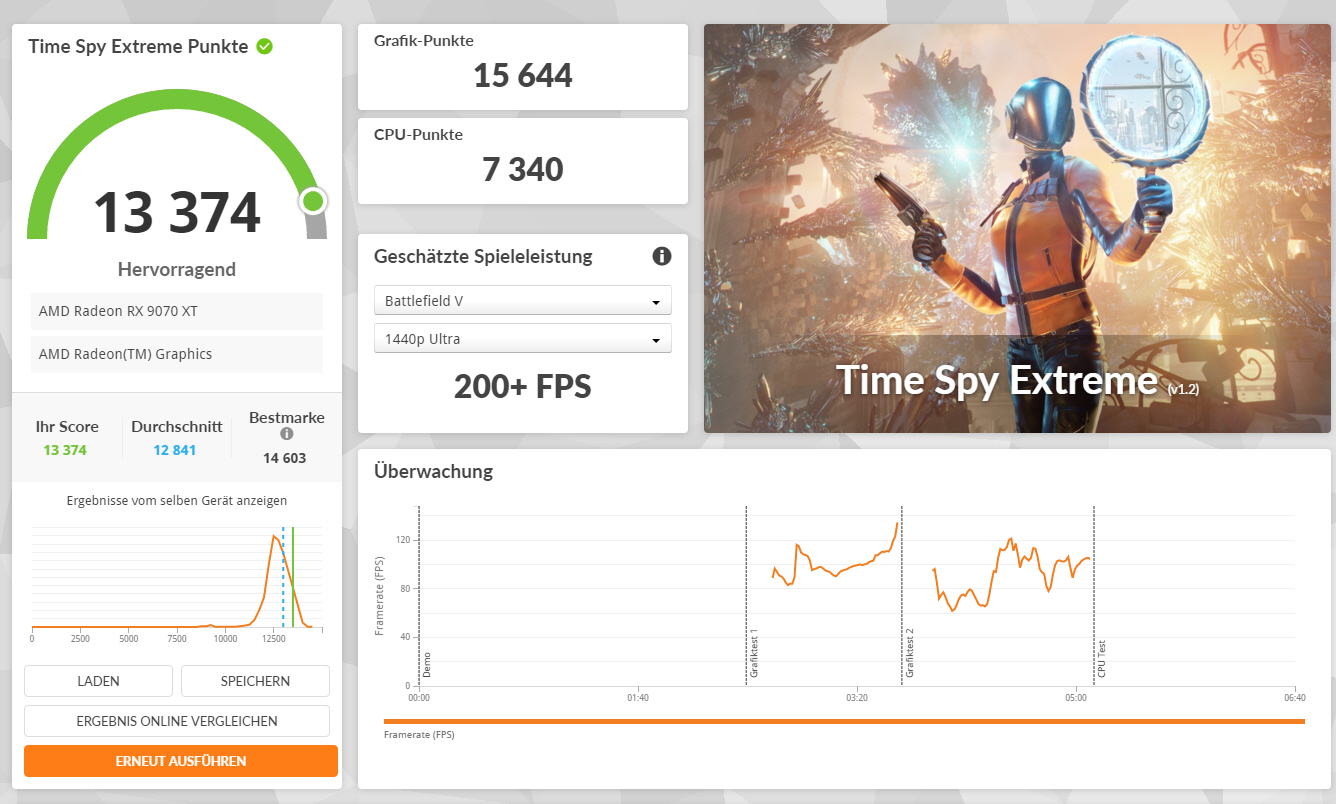Select AMD Radeon RX 9070 XT entry
The image size is (1336, 804).
[x=177, y=311]
